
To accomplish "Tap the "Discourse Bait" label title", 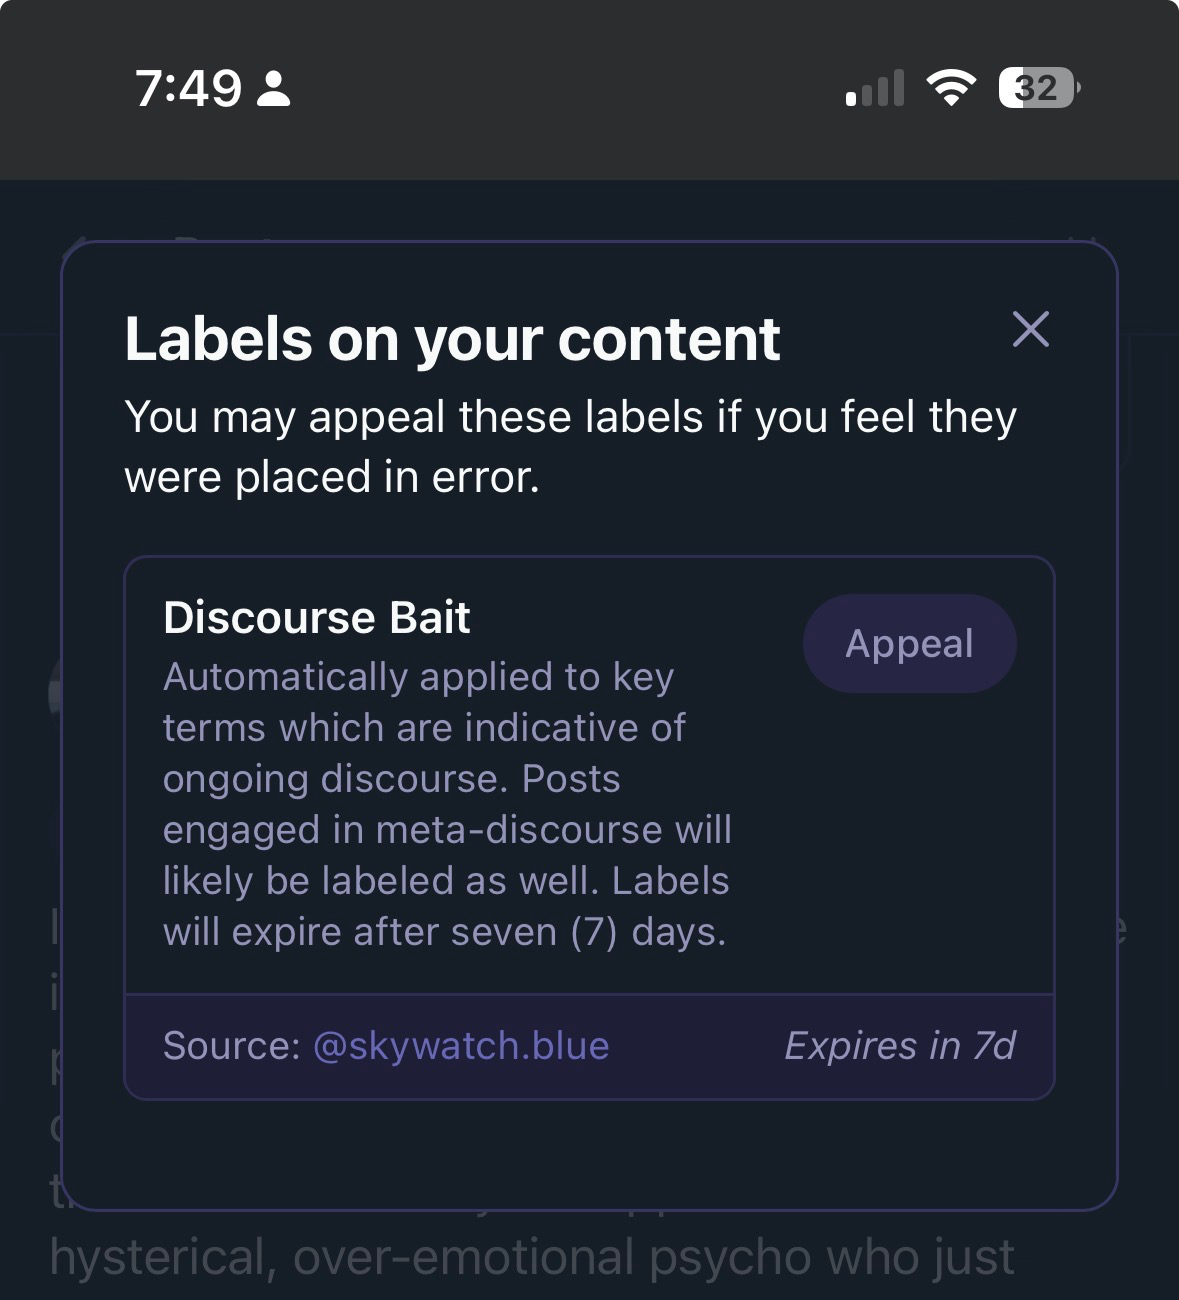I will pos(317,618).
